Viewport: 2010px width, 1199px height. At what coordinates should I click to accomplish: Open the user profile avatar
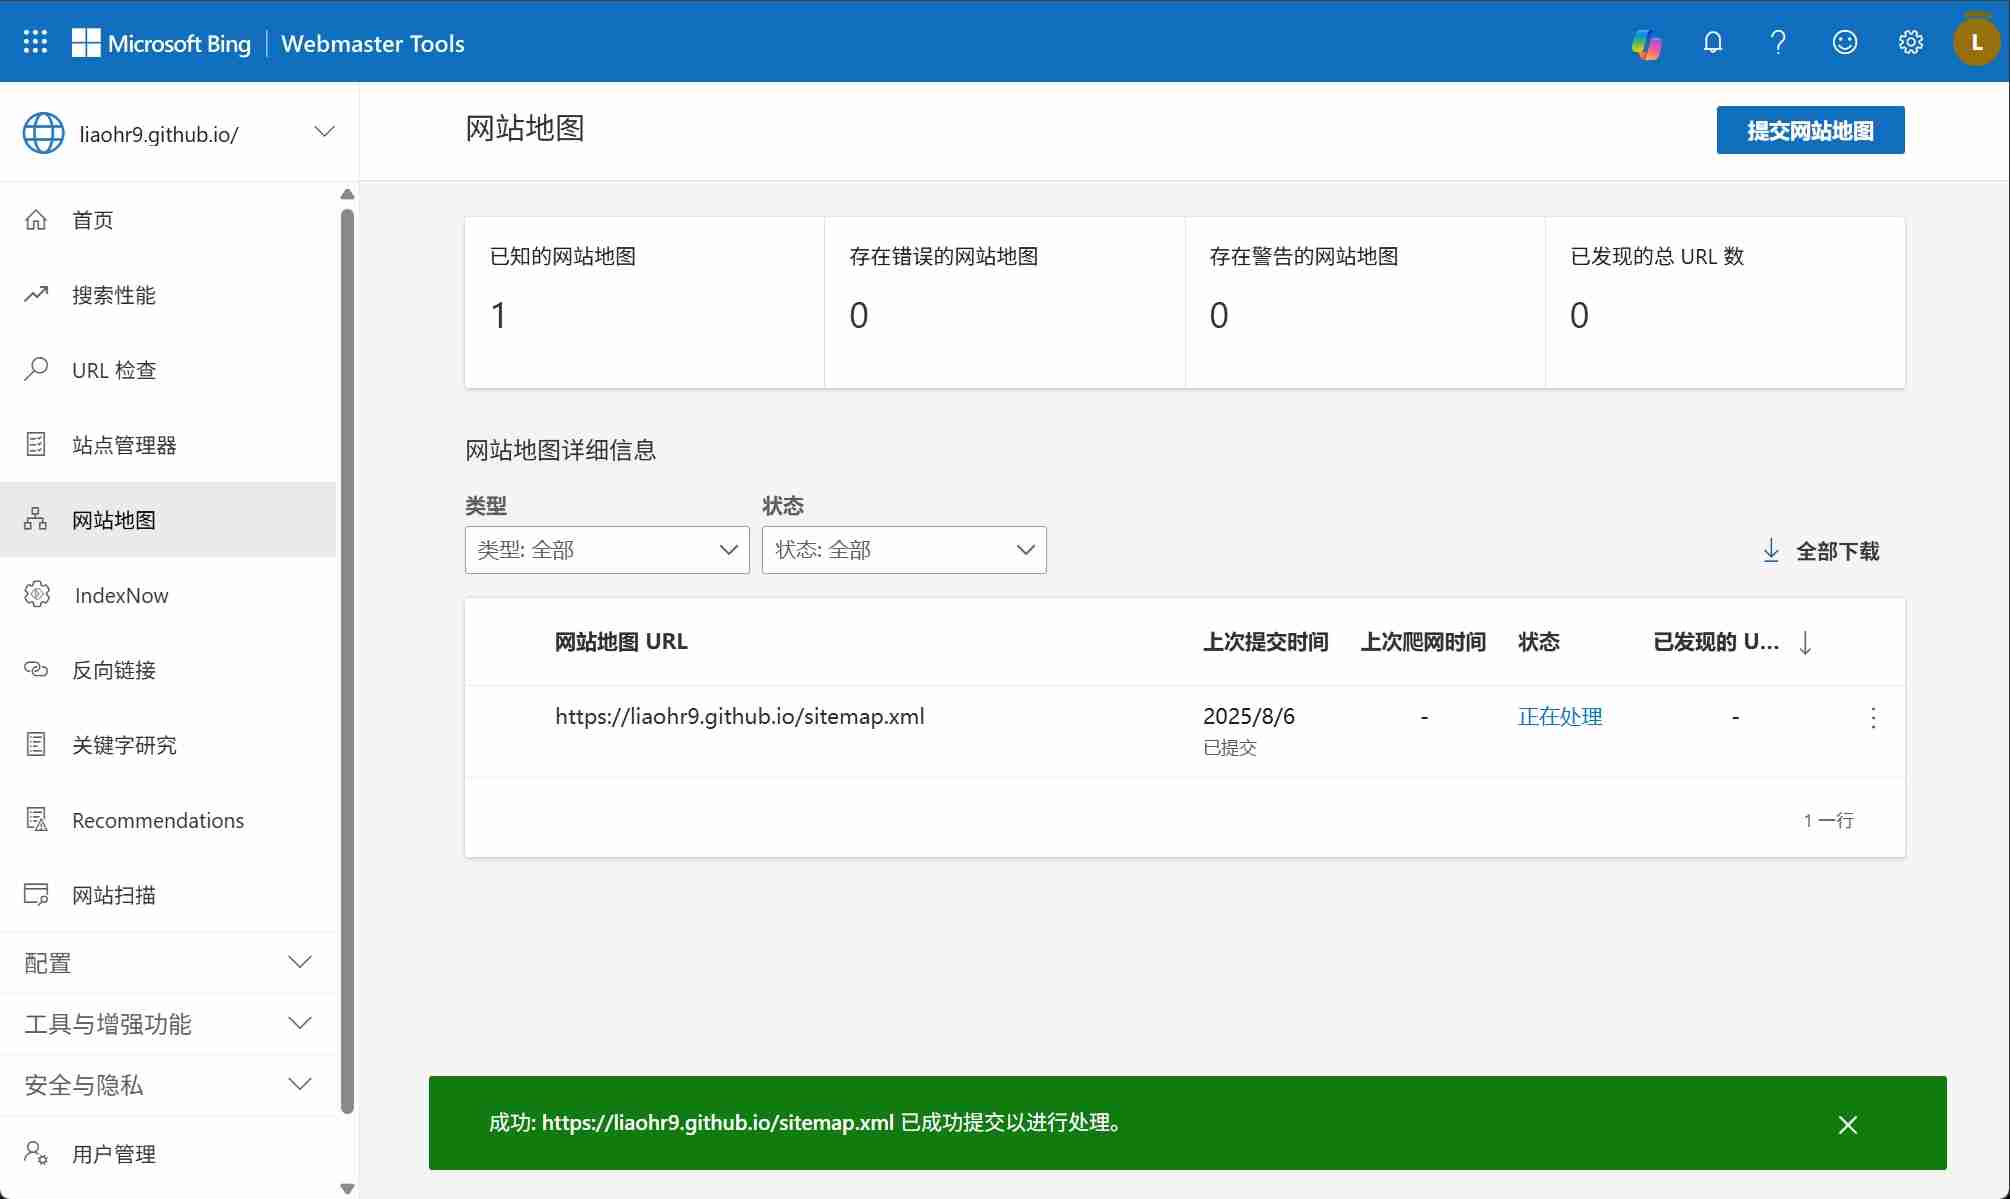pyautogui.click(x=1976, y=42)
